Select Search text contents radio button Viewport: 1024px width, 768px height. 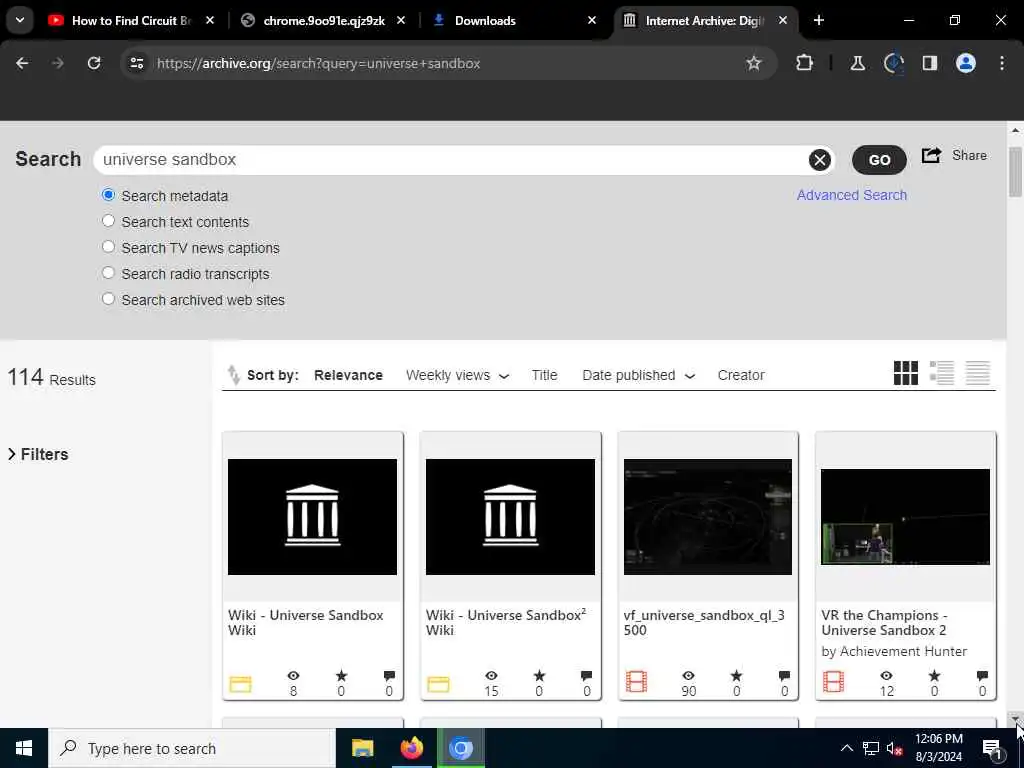[108, 221]
